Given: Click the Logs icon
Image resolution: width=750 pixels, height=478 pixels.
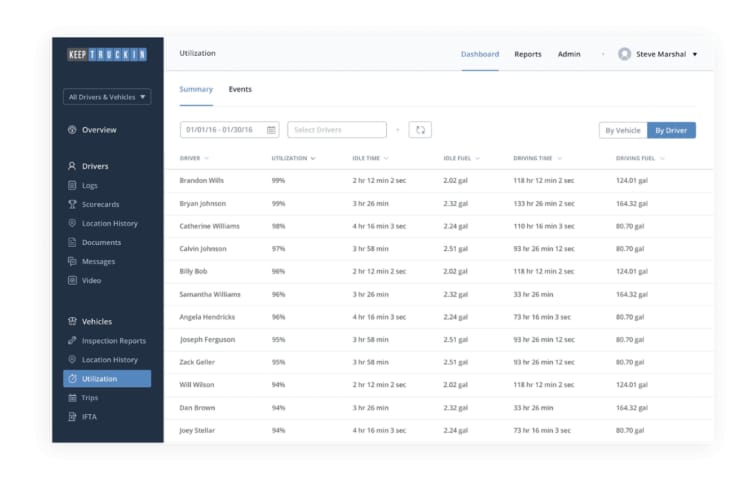Looking at the screenshot, I should [72, 185].
